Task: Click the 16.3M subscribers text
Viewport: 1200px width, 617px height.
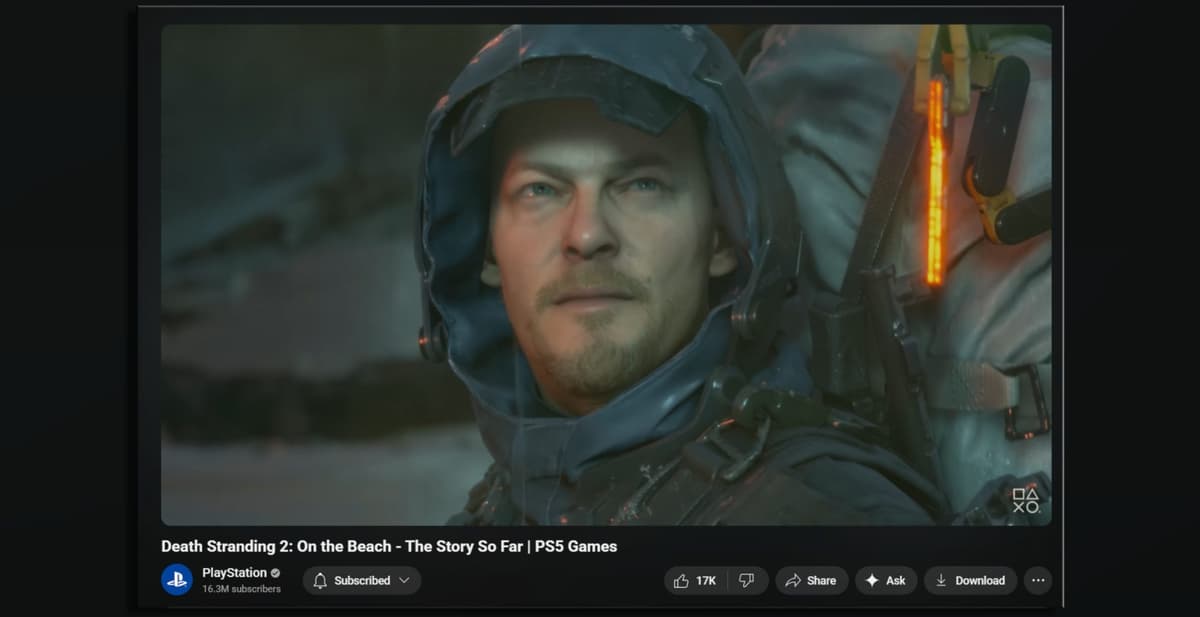Action: [x=241, y=589]
